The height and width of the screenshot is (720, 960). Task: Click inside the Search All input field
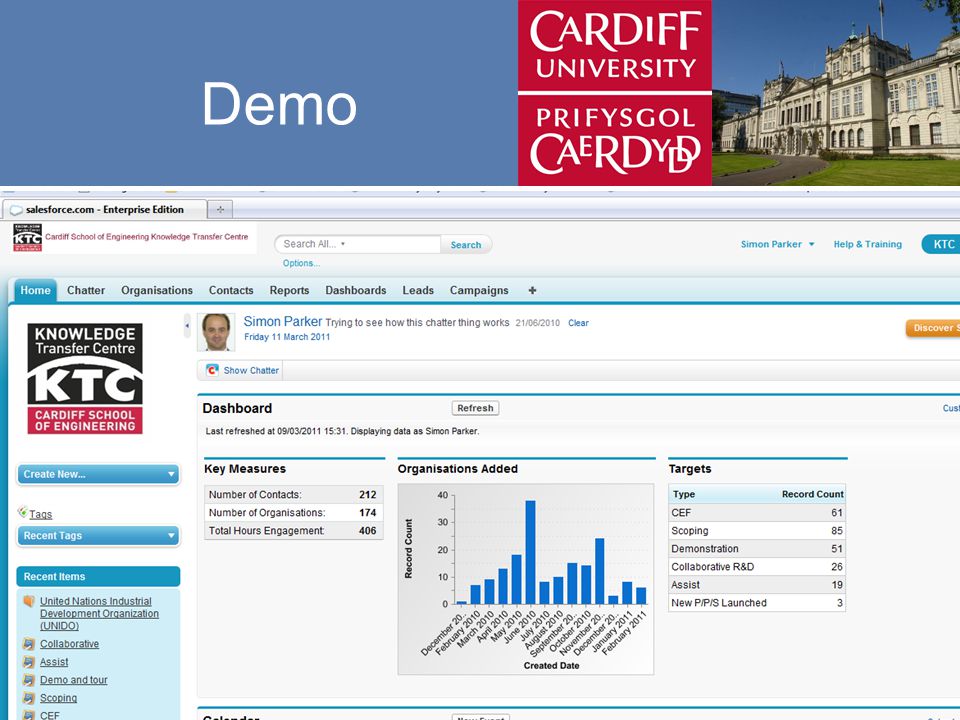coord(358,244)
